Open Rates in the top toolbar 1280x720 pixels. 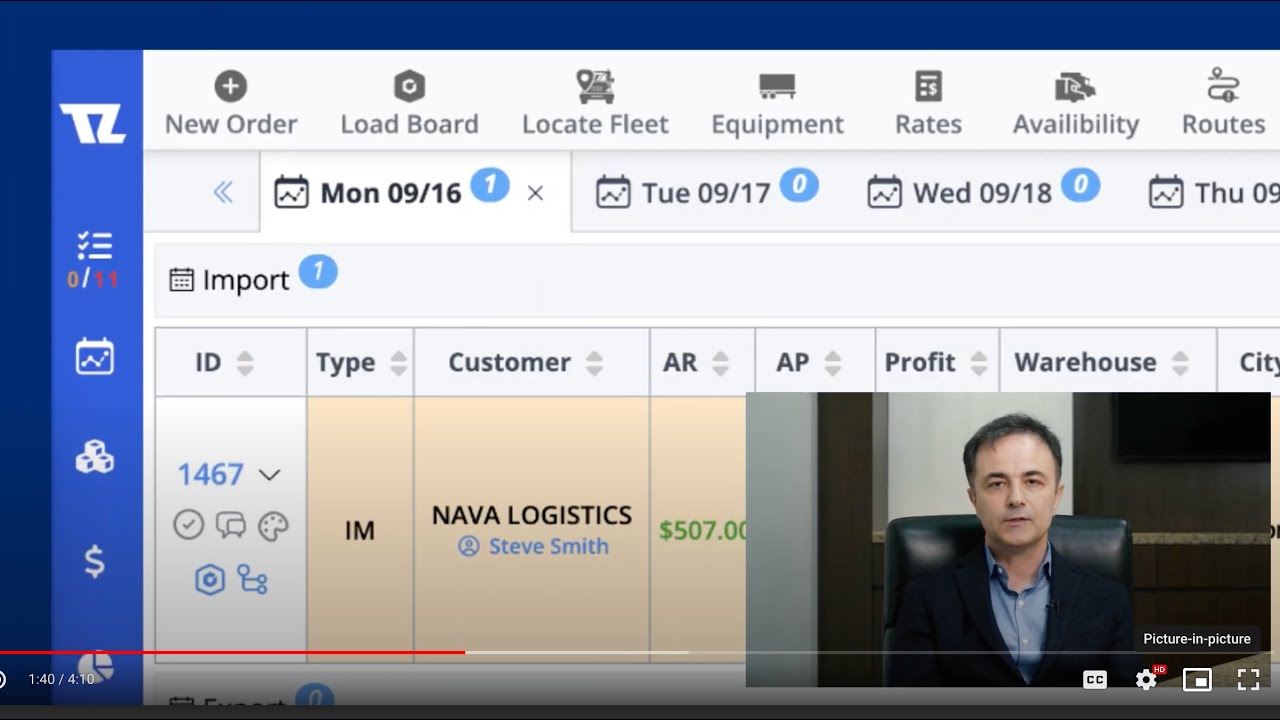point(928,104)
